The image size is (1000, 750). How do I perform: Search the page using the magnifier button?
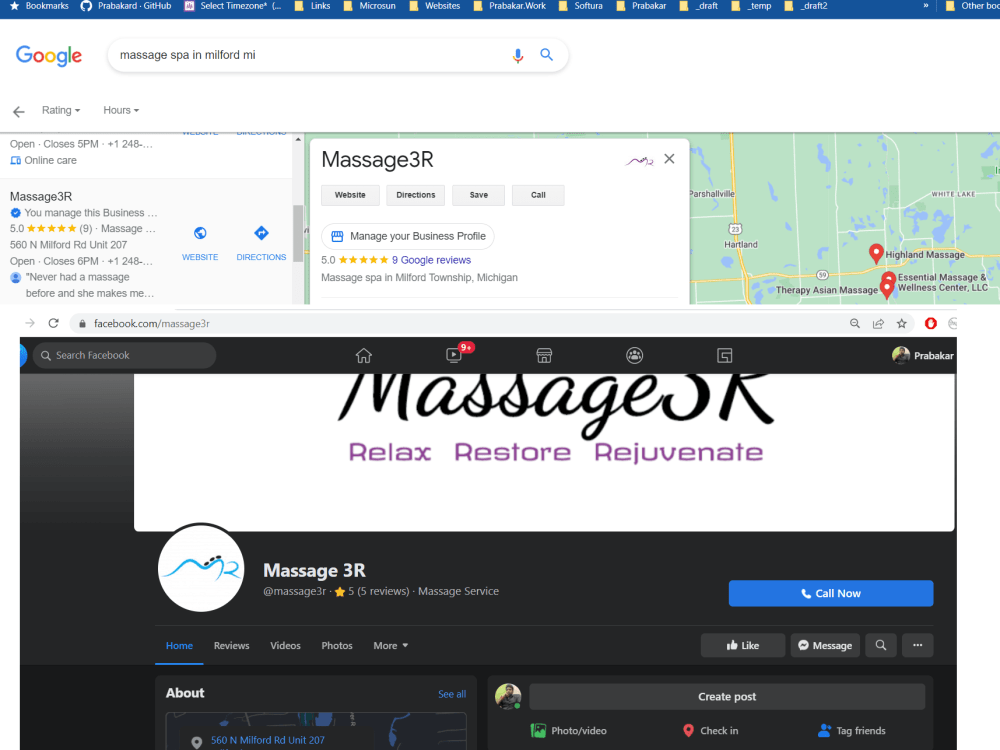[x=881, y=645]
